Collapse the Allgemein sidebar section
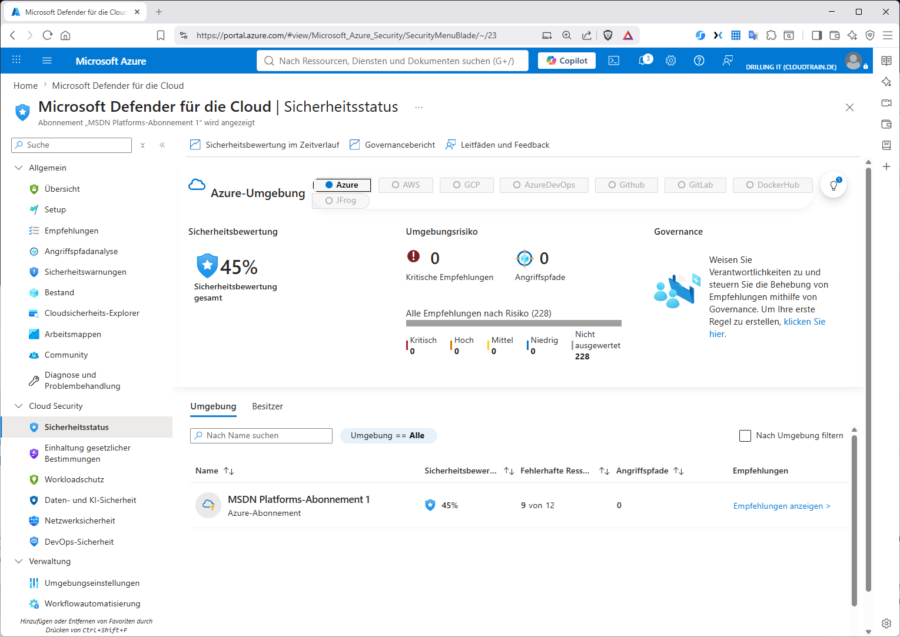900x637 pixels. click(x=18, y=168)
